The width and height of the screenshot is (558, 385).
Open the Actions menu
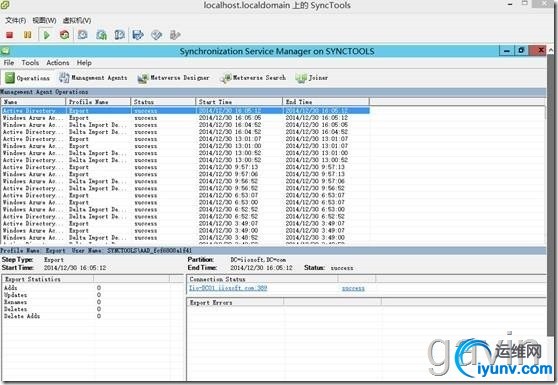58,63
